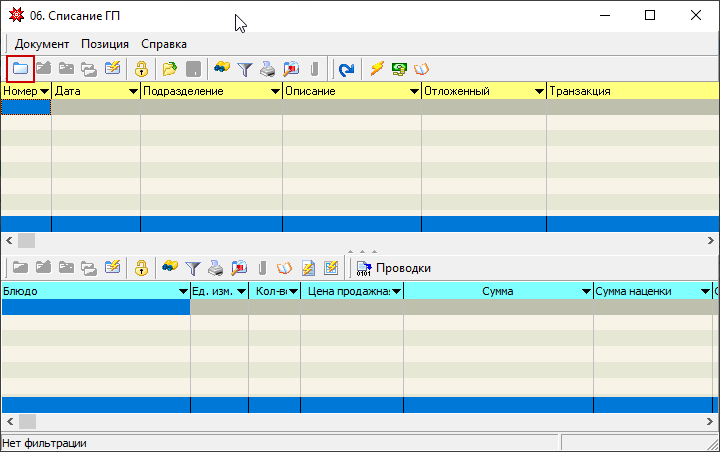The width and height of the screenshot is (720, 452).
Task: Click the binoculars search icon in upper toolbar
Action: tap(222, 68)
